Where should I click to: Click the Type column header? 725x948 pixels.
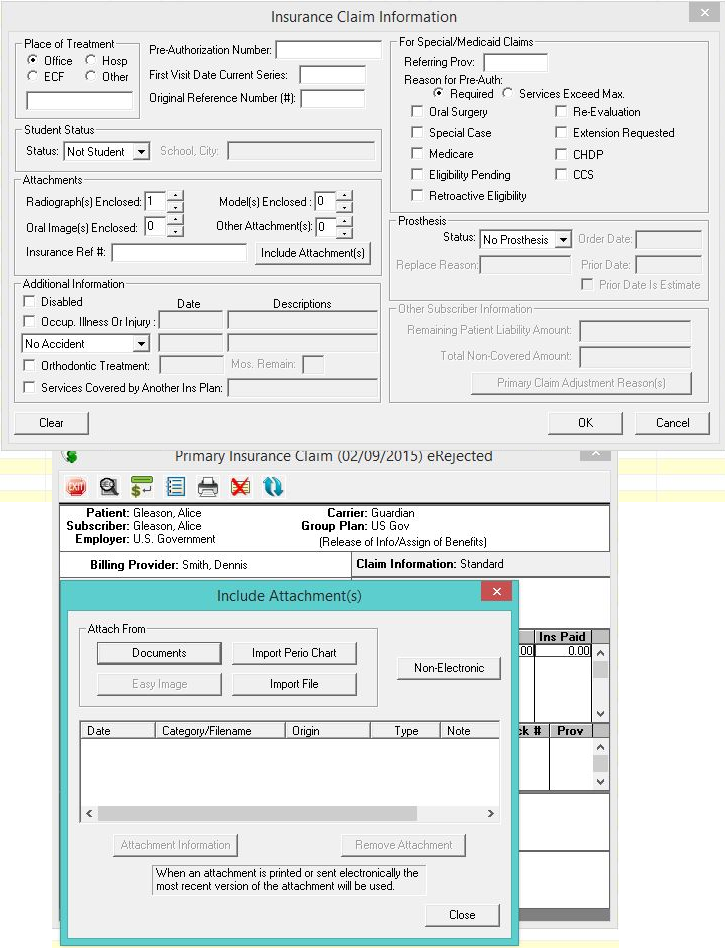[405, 730]
